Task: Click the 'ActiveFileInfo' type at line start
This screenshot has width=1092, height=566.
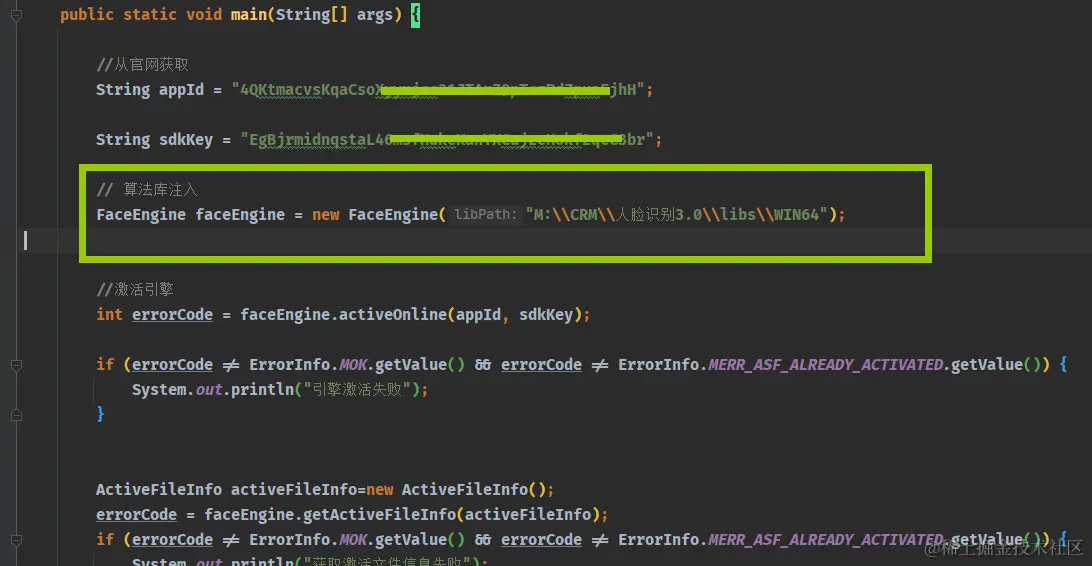Action: 159,489
